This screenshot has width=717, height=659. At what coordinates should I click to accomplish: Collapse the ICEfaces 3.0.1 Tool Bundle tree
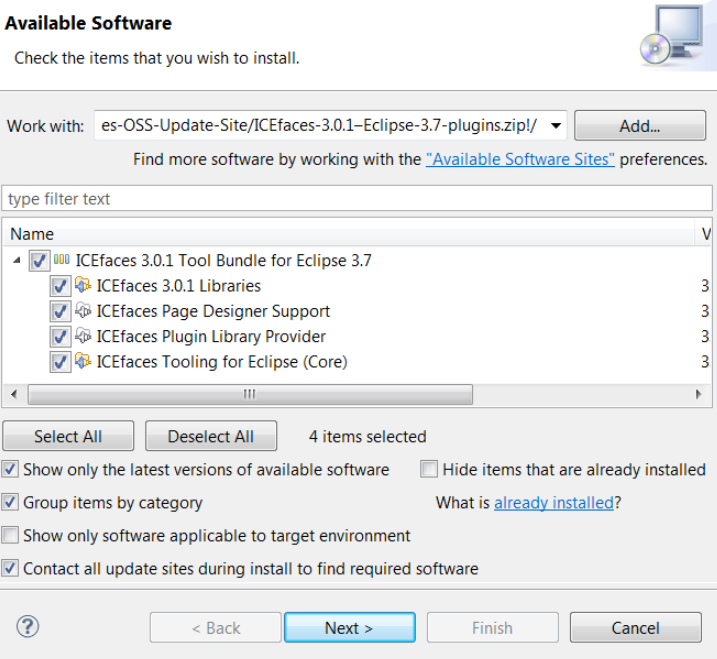coord(17,261)
